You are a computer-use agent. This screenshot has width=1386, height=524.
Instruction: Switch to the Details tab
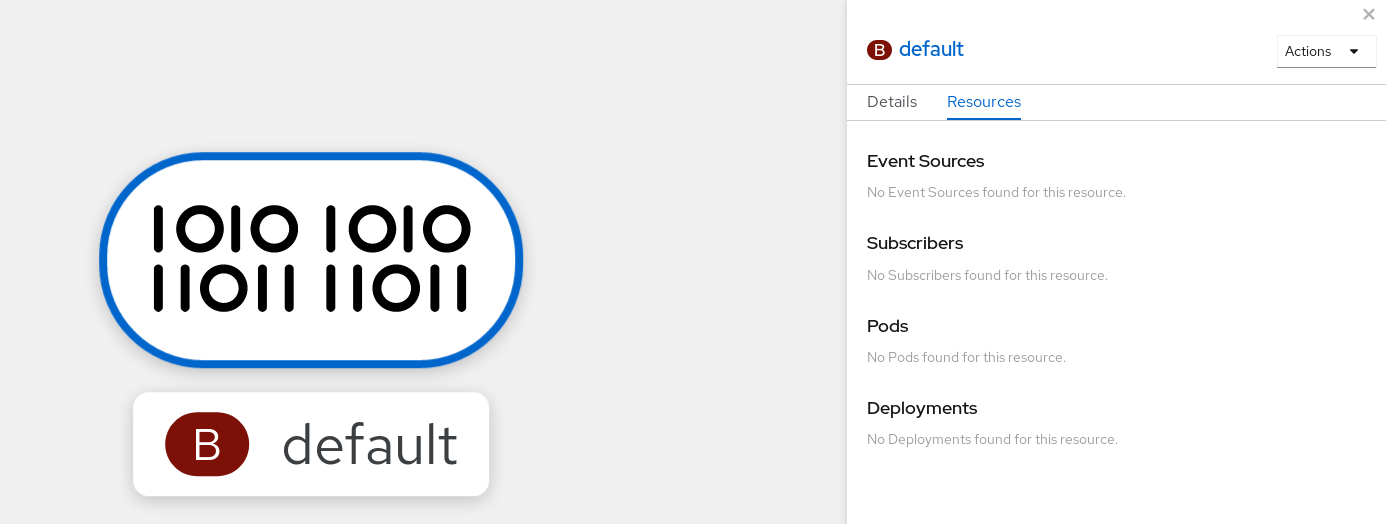(891, 102)
